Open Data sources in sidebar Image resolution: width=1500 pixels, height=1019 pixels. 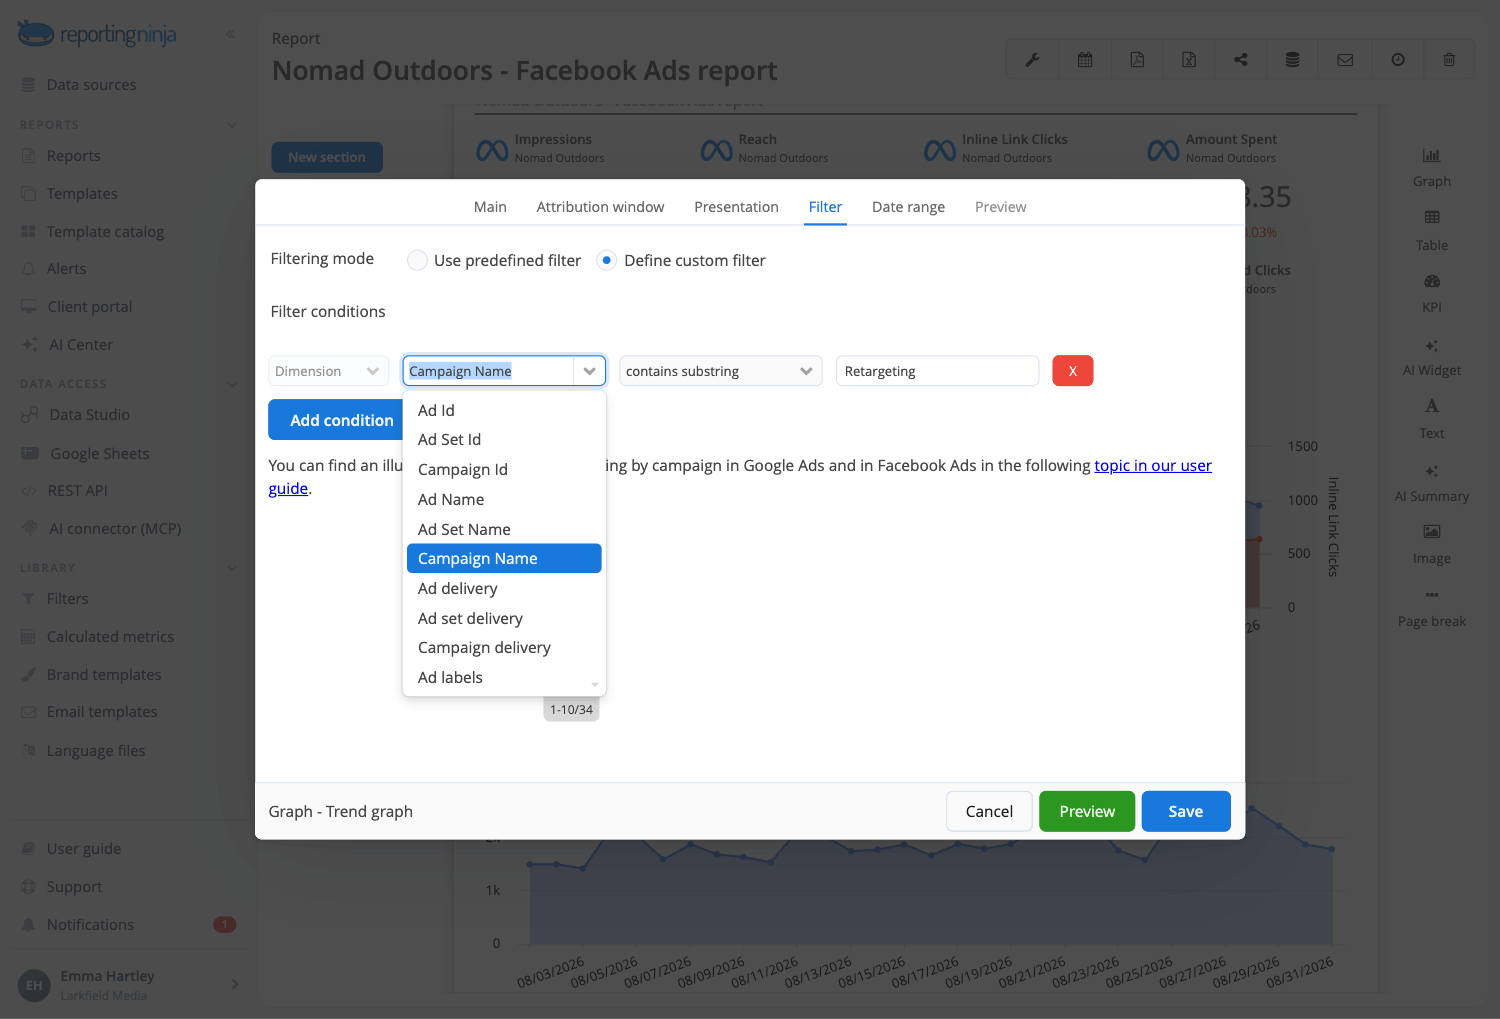point(92,85)
